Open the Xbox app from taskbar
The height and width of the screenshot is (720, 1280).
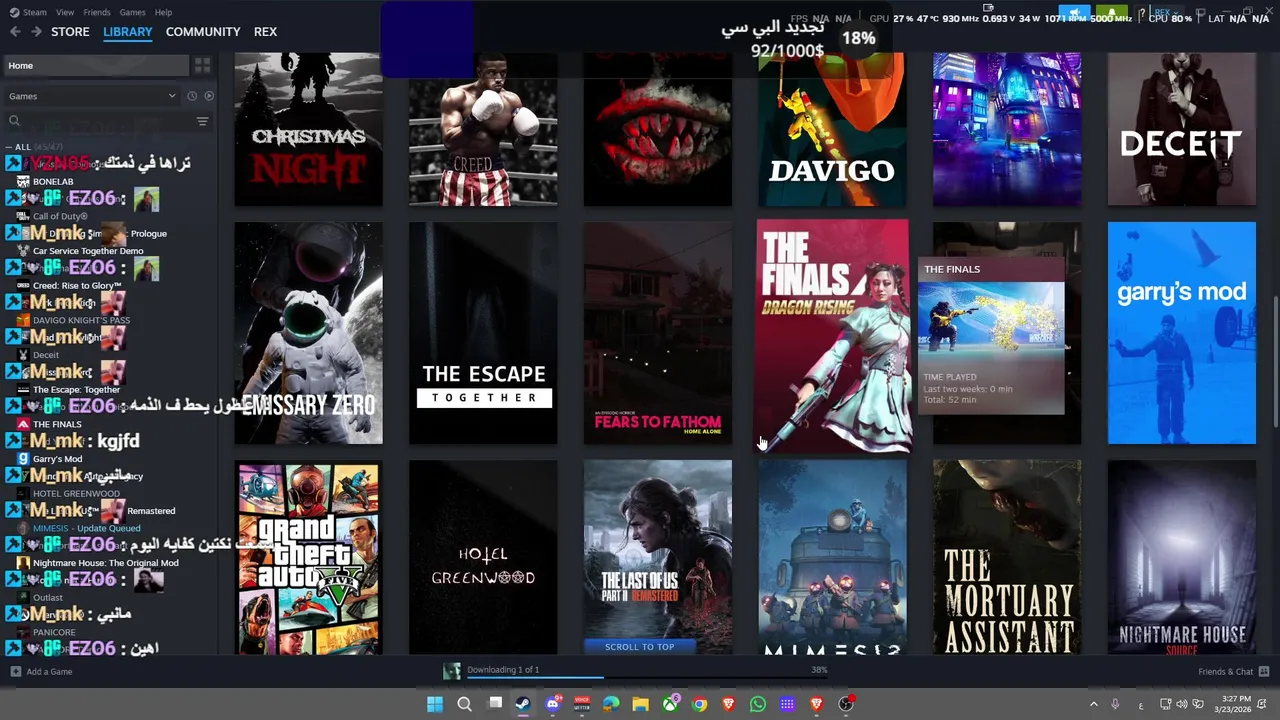[x=670, y=704]
